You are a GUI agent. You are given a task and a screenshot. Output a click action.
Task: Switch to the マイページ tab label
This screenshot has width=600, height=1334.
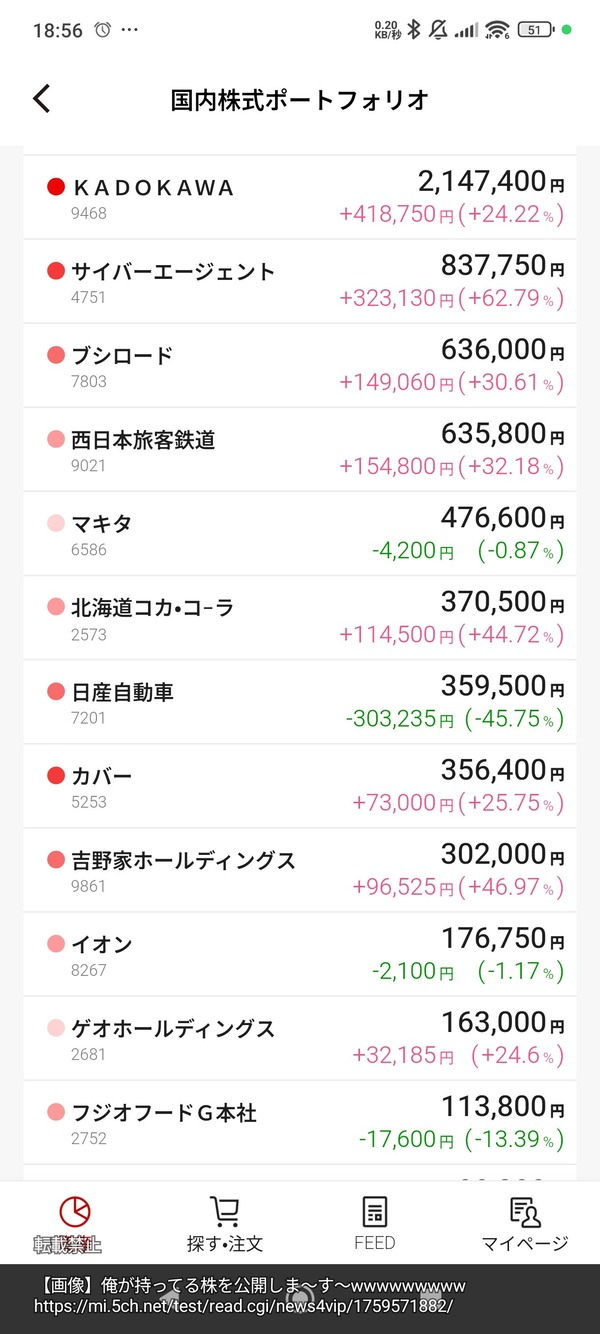(x=524, y=1244)
